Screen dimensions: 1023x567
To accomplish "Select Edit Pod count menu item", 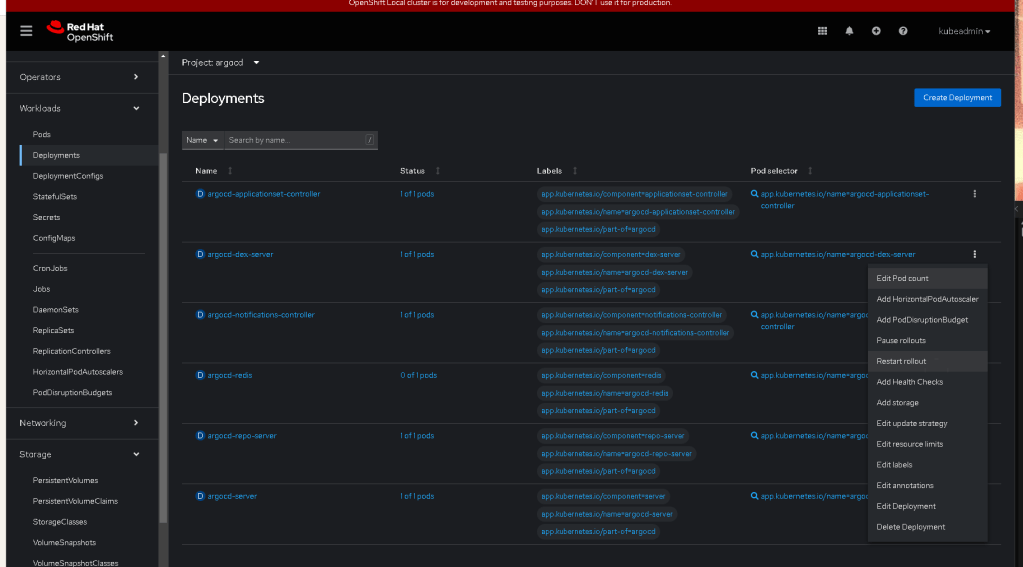I will click(927, 279).
